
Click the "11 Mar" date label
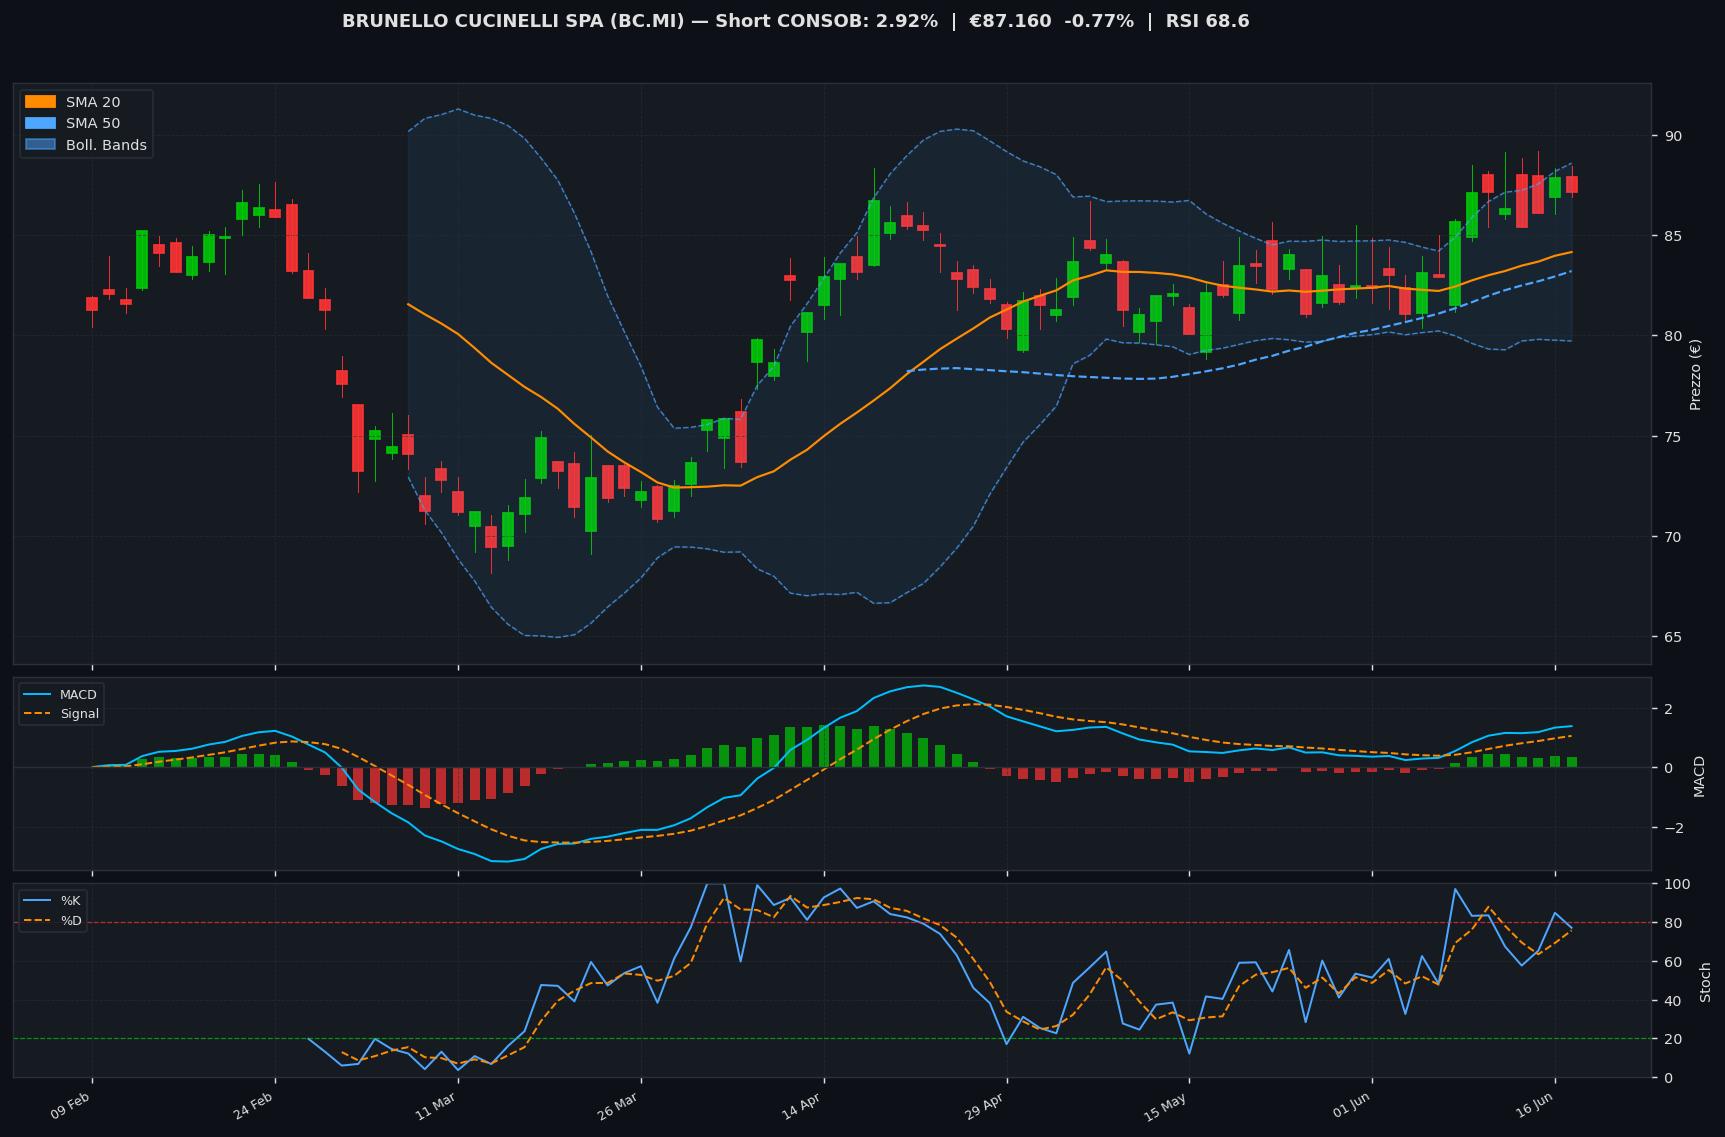coord(436,1107)
